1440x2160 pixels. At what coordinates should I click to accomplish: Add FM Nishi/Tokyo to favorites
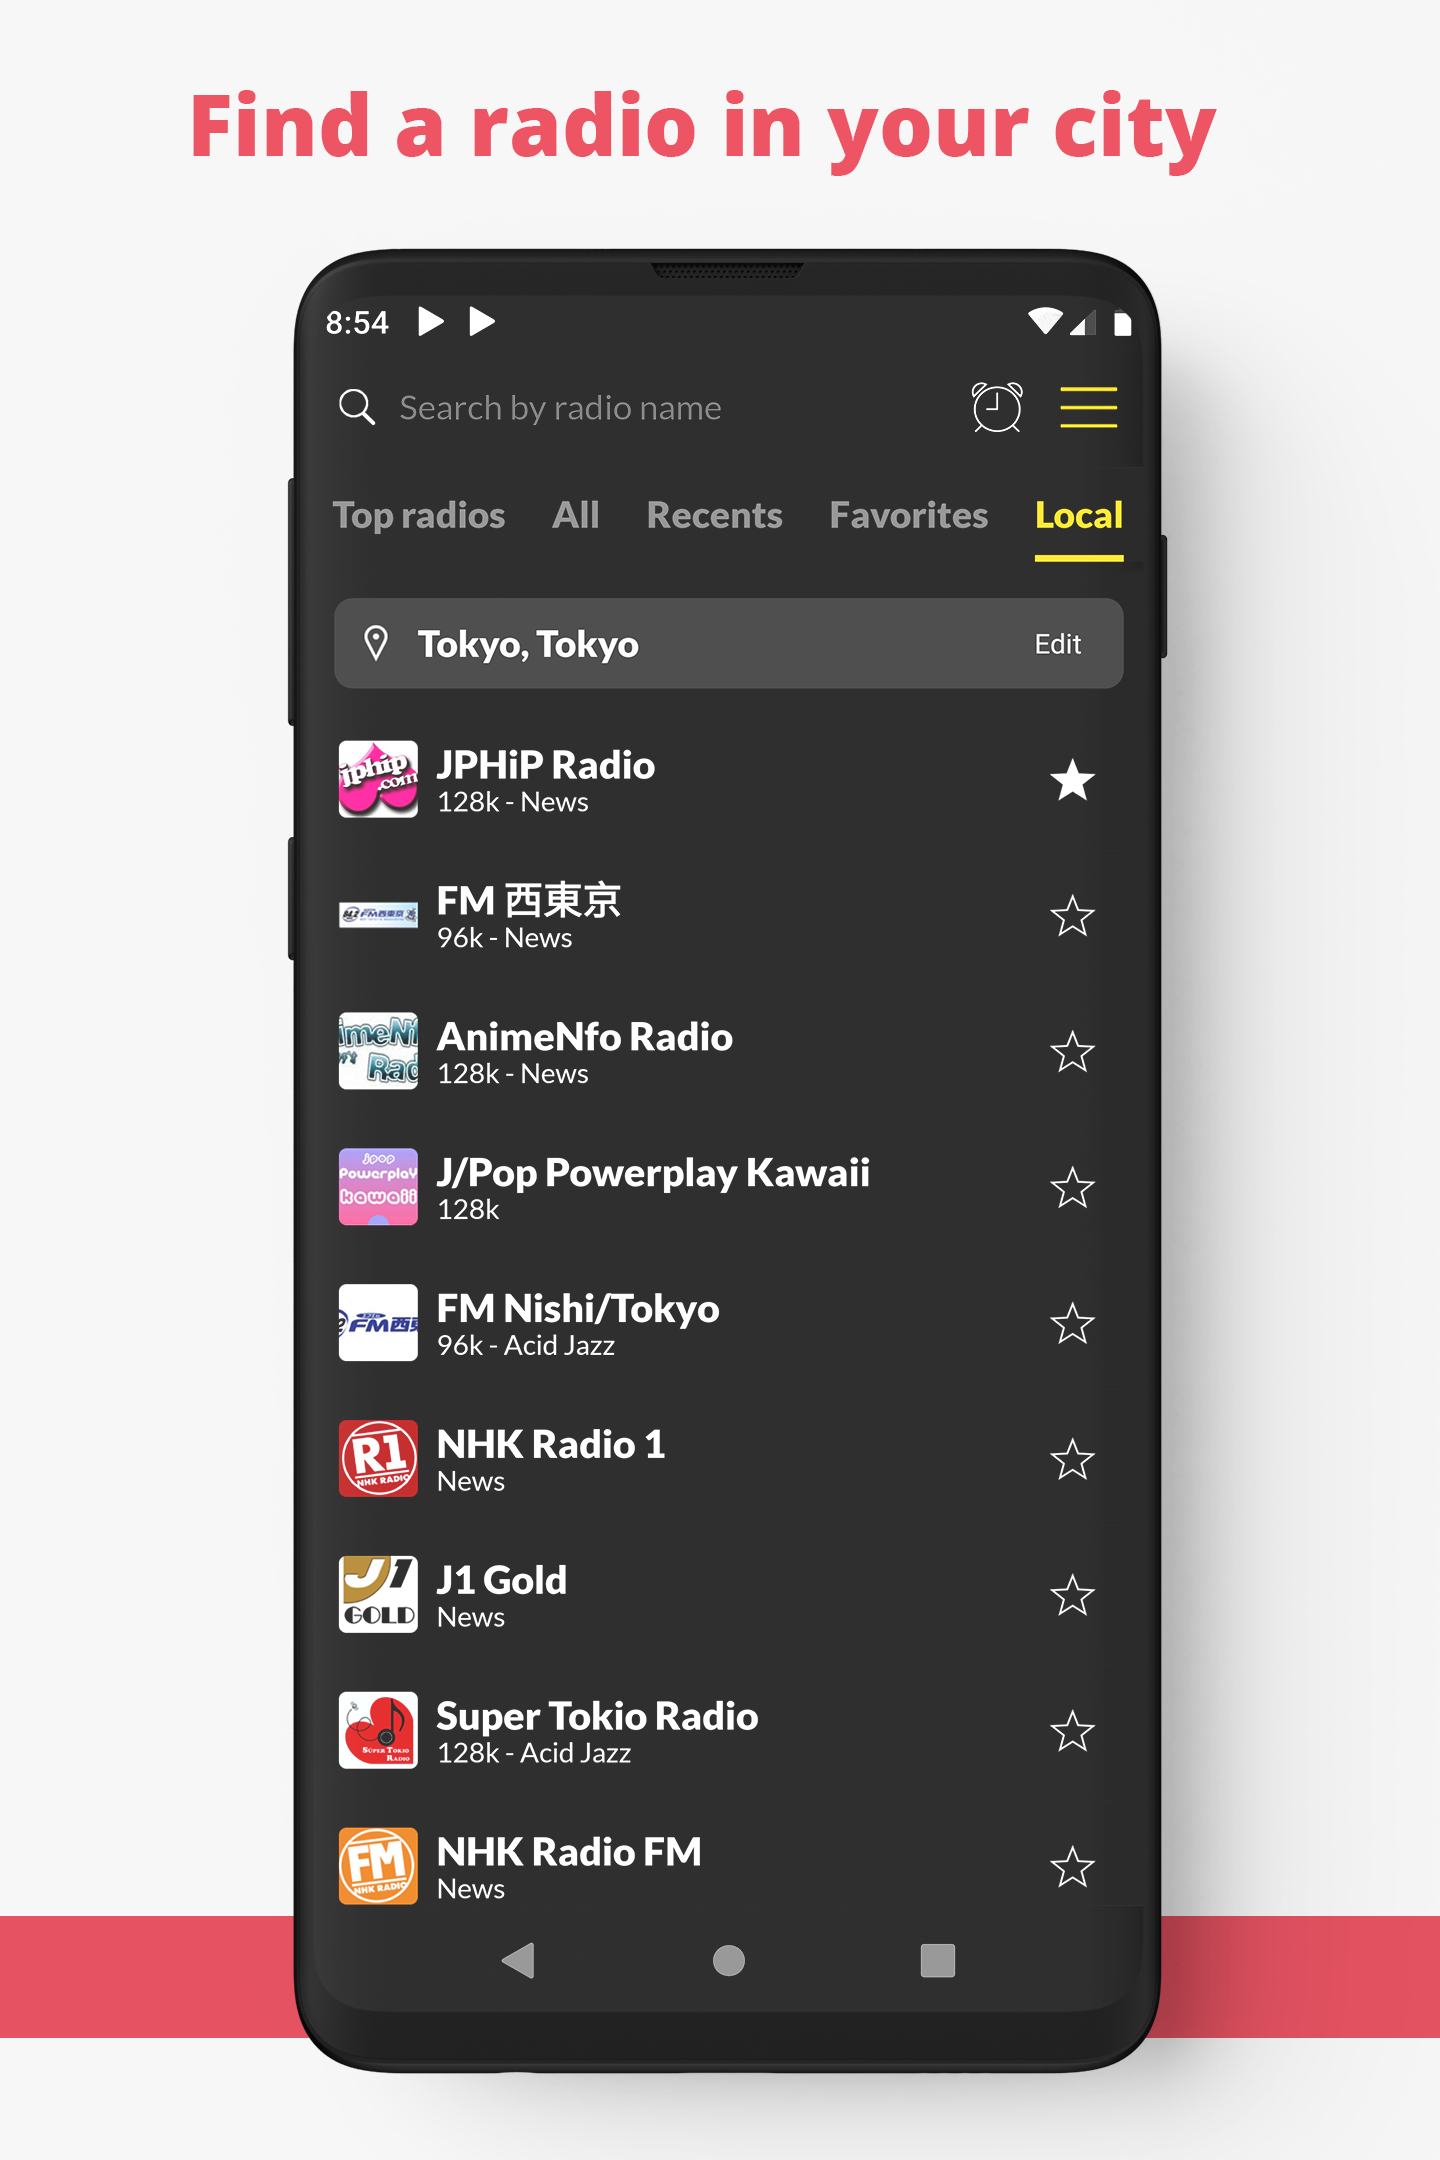tap(1072, 1324)
